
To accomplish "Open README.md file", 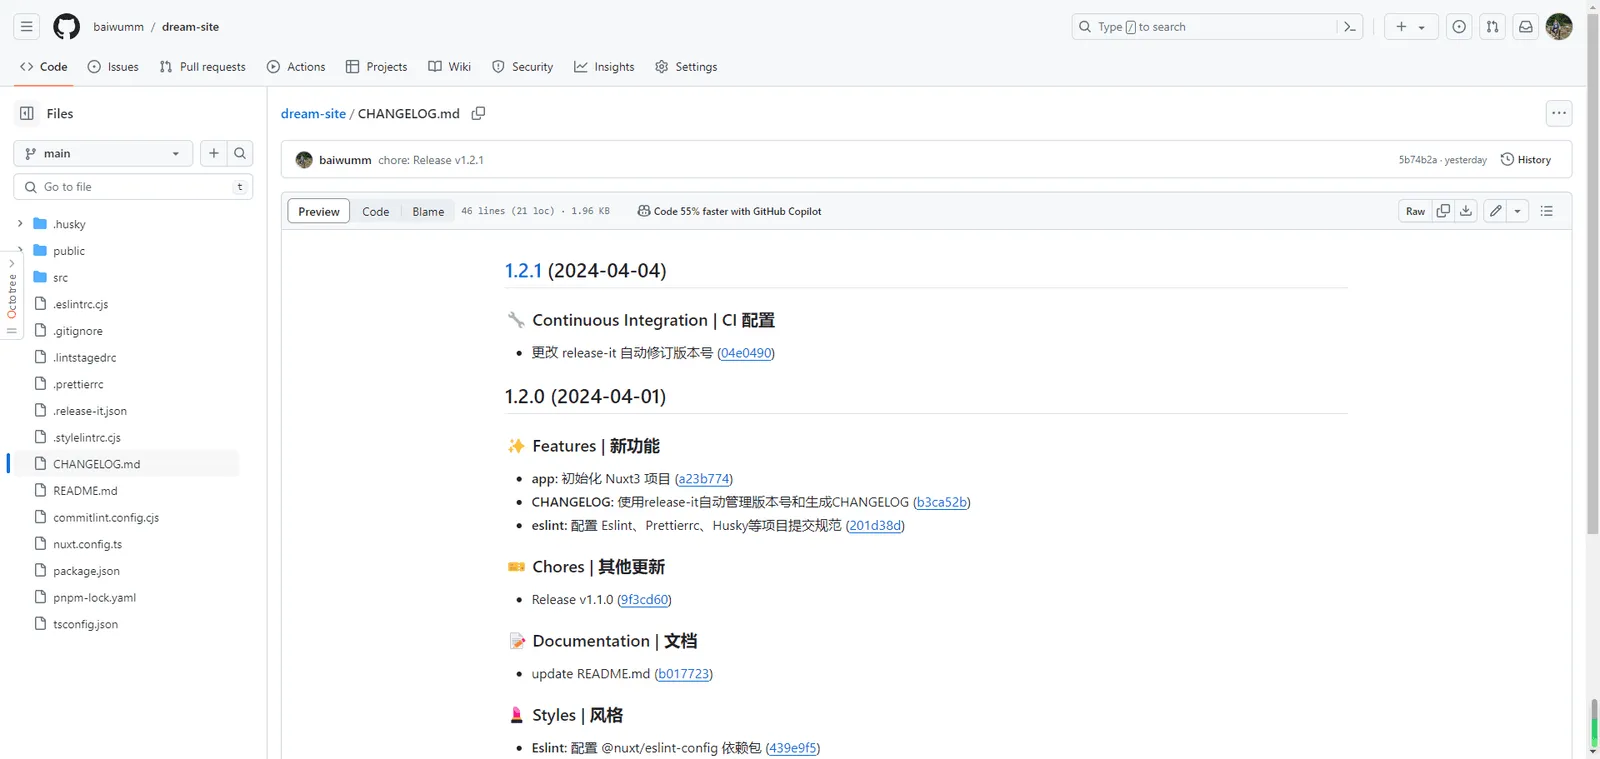I will point(85,491).
